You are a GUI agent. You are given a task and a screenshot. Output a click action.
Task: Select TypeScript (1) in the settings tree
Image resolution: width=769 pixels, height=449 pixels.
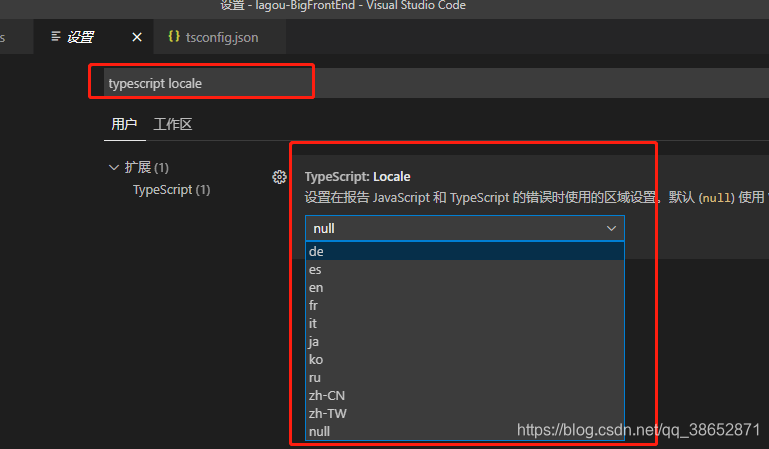pos(172,190)
